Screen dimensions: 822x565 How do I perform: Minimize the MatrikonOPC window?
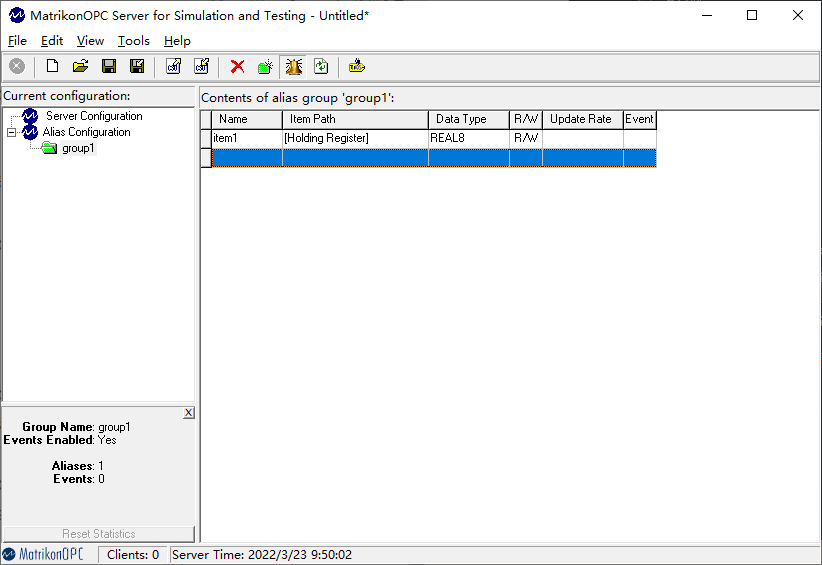[707, 16]
